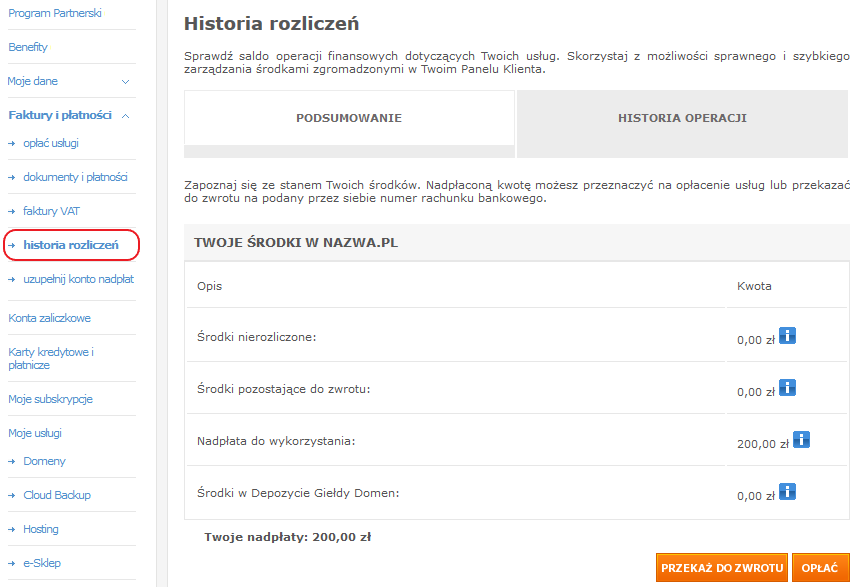Open e-Sklep services link
Image resolution: width=855 pixels, height=587 pixels.
41,563
